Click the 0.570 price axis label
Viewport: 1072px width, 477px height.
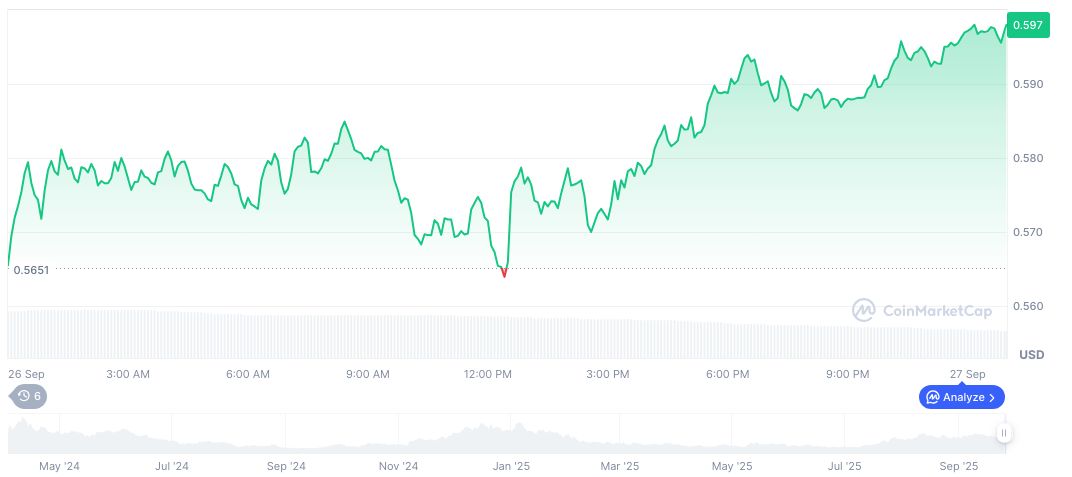(x=1027, y=232)
